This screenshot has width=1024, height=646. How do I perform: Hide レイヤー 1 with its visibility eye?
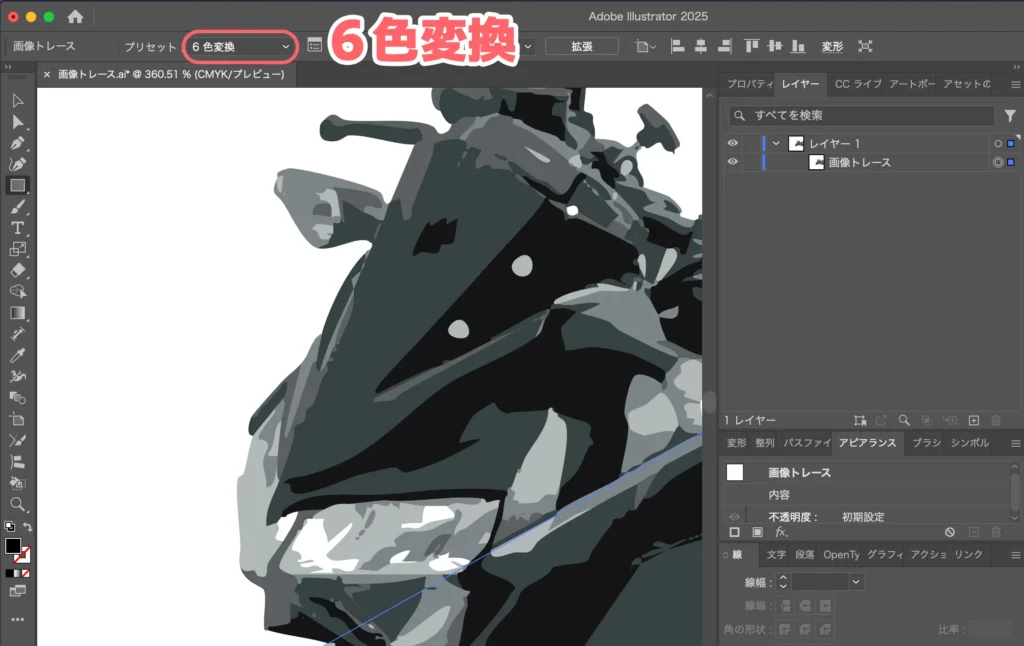coord(733,143)
